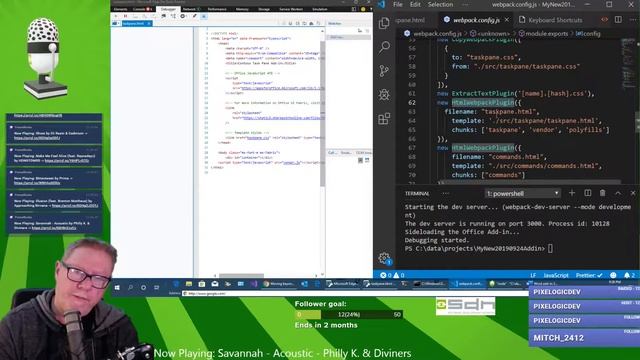Switch to the Console tab in DevTools
This screenshot has height=360, width=640.
coord(142,9)
